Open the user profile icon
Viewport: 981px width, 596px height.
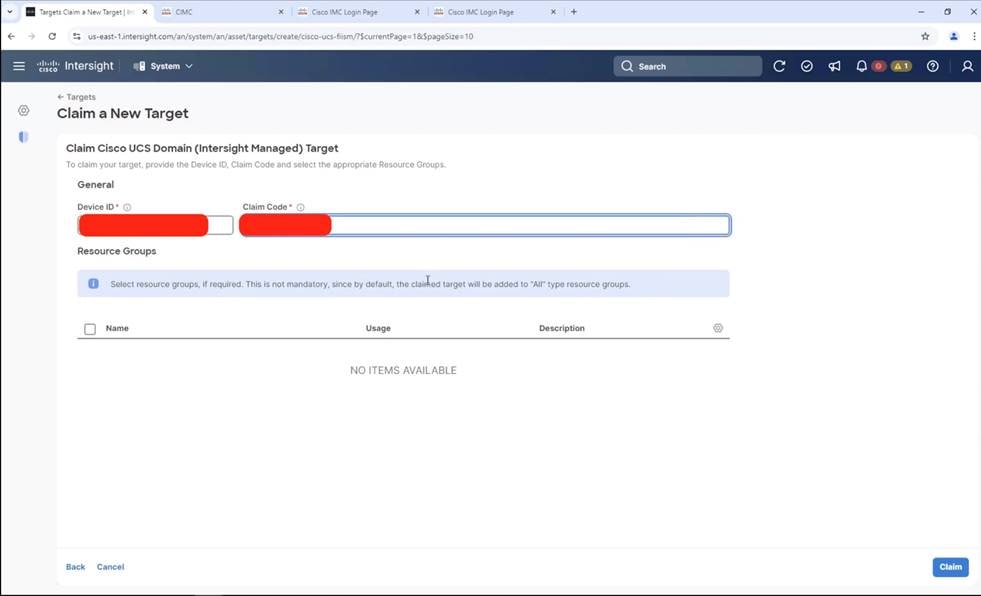(x=966, y=66)
